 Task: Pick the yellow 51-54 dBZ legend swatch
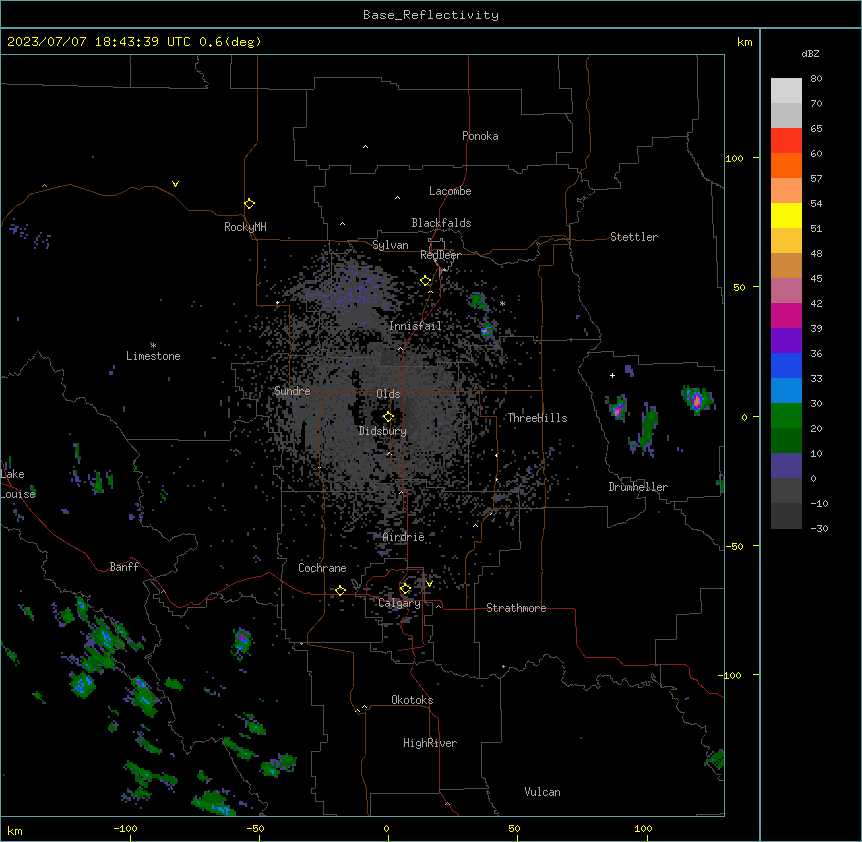[x=786, y=215]
